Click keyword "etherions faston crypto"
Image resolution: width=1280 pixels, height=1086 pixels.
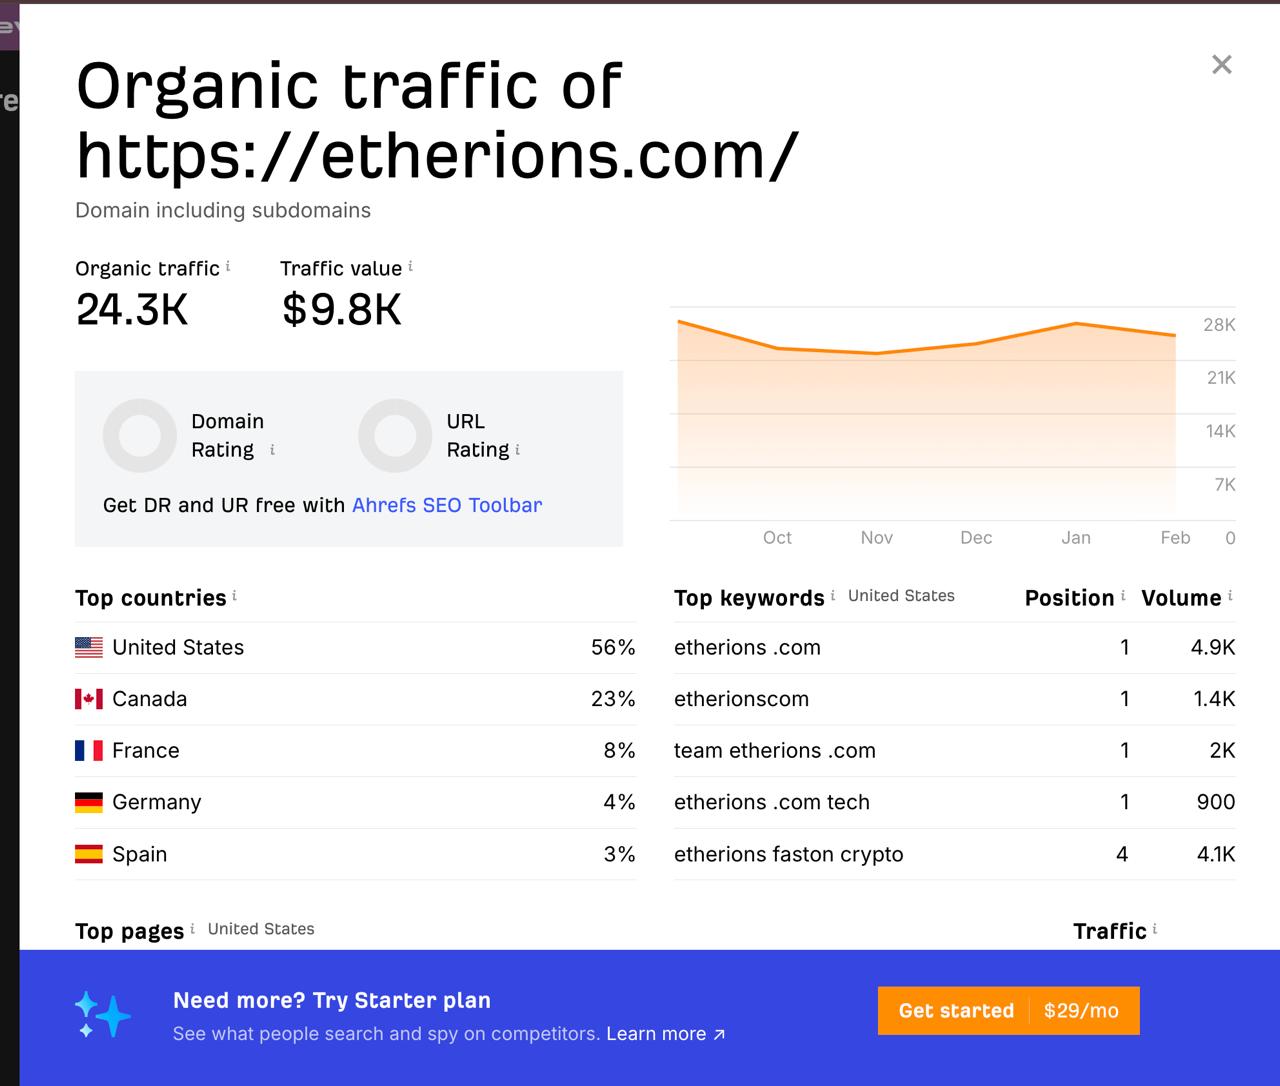pyautogui.click(x=788, y=854)
